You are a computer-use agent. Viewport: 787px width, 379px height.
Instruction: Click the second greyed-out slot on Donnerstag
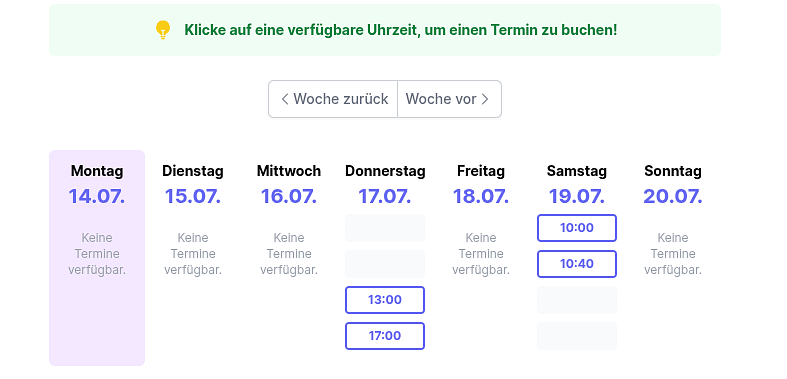[x=385, y=264]
